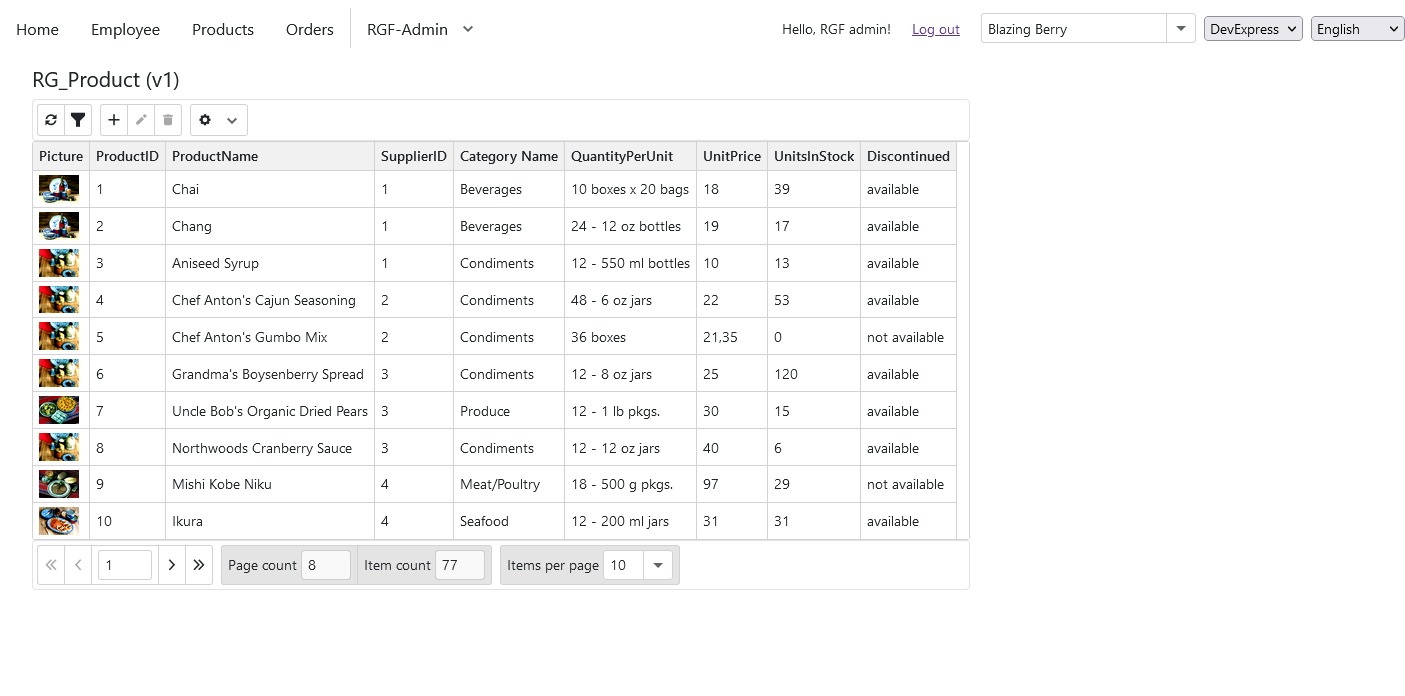Image resolution: width=1405 pixels, height=696 pixels.
Task: Open the filter funnel icon
Action: point(78,120)
